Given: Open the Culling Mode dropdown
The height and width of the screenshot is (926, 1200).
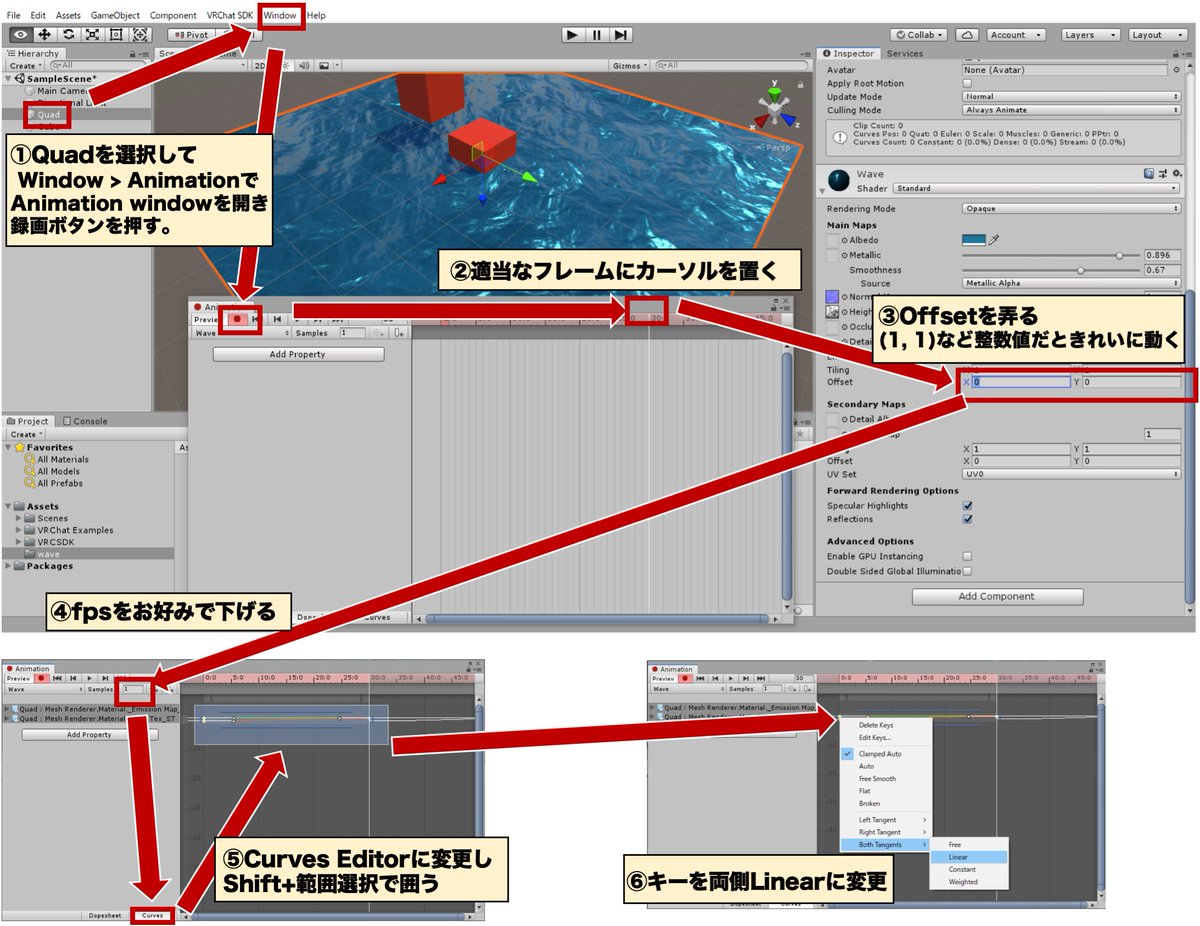Looking at the screenshot, I should tap(1072, 110).
